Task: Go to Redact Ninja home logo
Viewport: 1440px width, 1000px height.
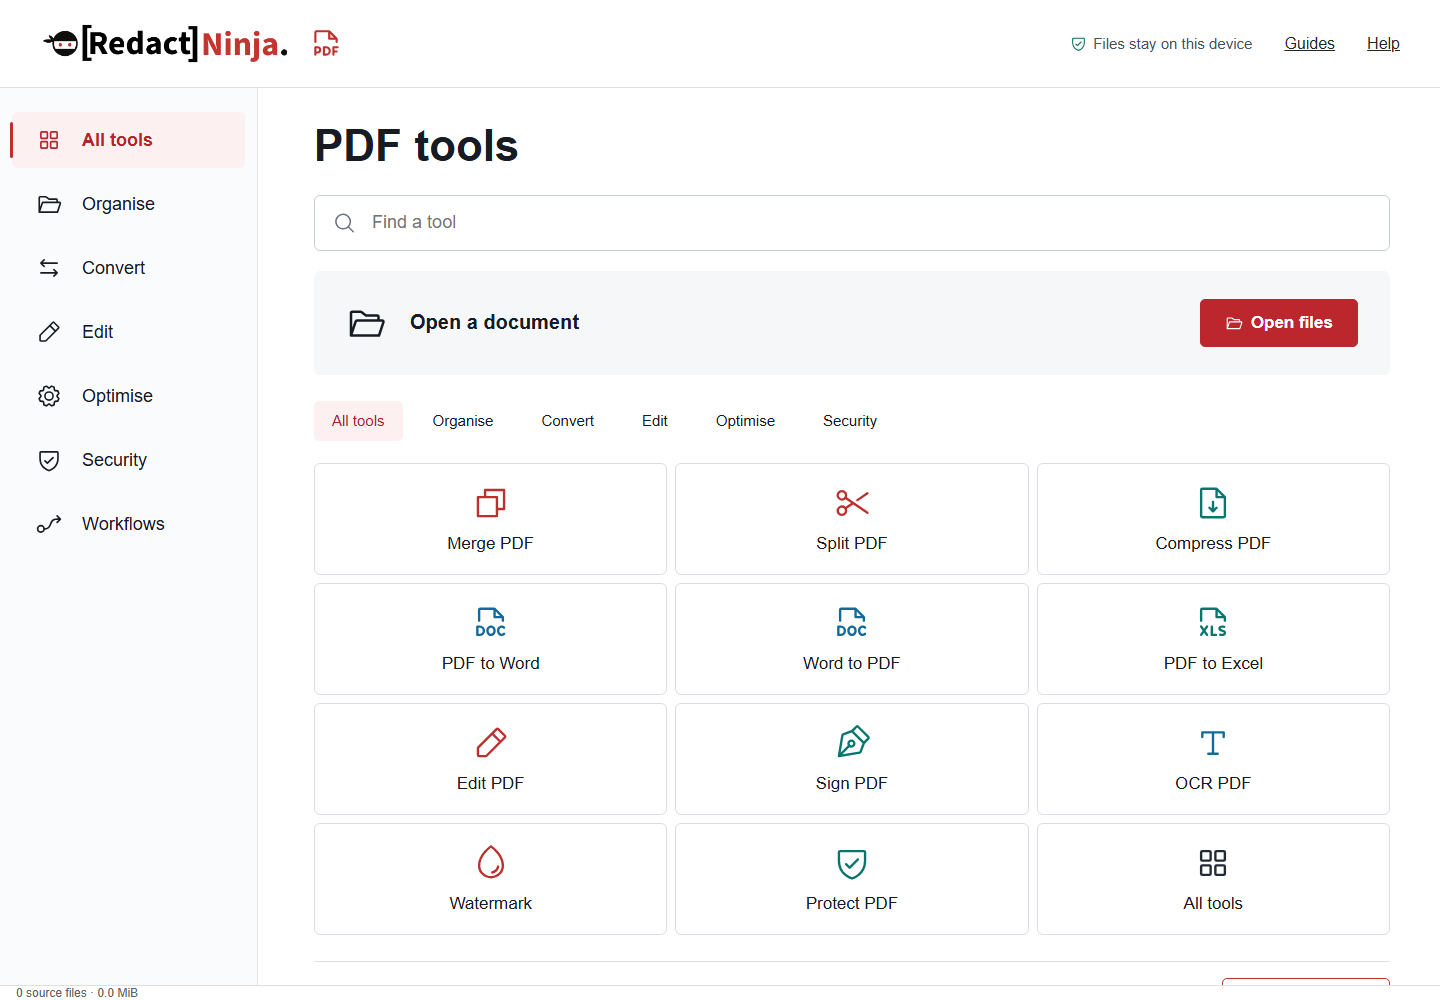Action: tap(166, 43)
